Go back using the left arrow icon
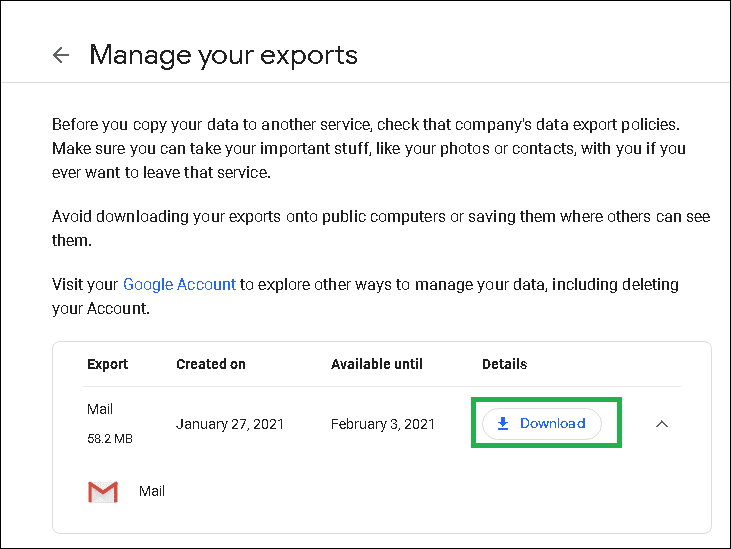The width and height of the screenshot is (731, 549). pos(61,55)
